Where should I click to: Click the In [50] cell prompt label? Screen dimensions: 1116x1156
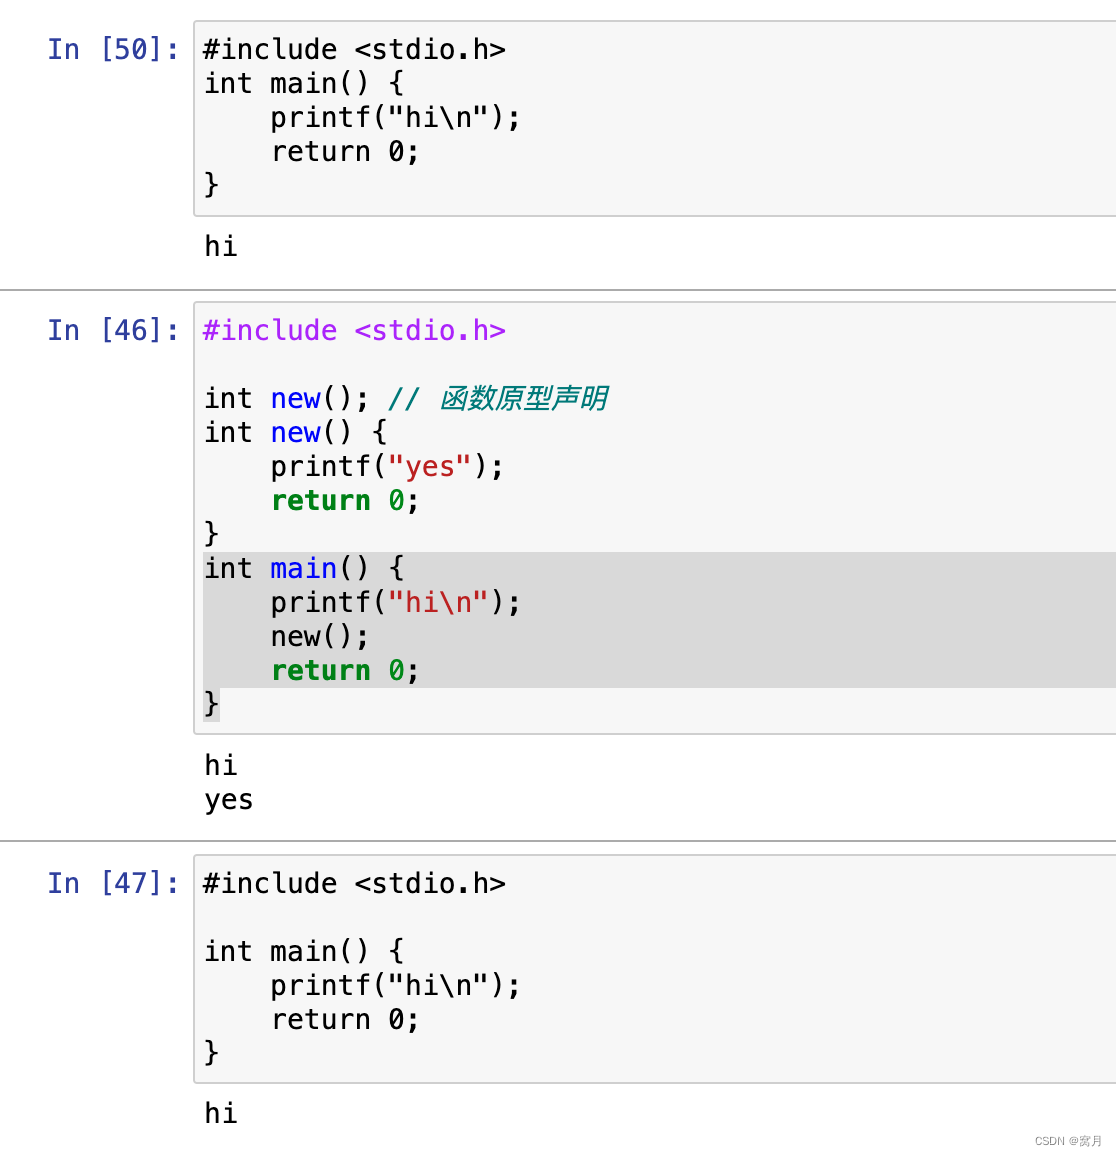(x=113, y=49)
